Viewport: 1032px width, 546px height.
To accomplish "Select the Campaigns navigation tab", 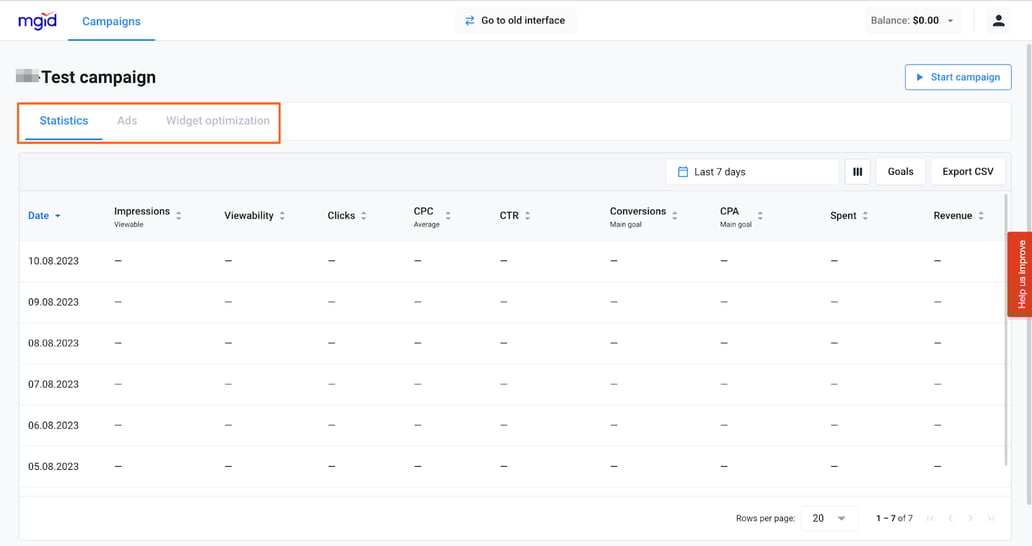I will coord(111,21).
